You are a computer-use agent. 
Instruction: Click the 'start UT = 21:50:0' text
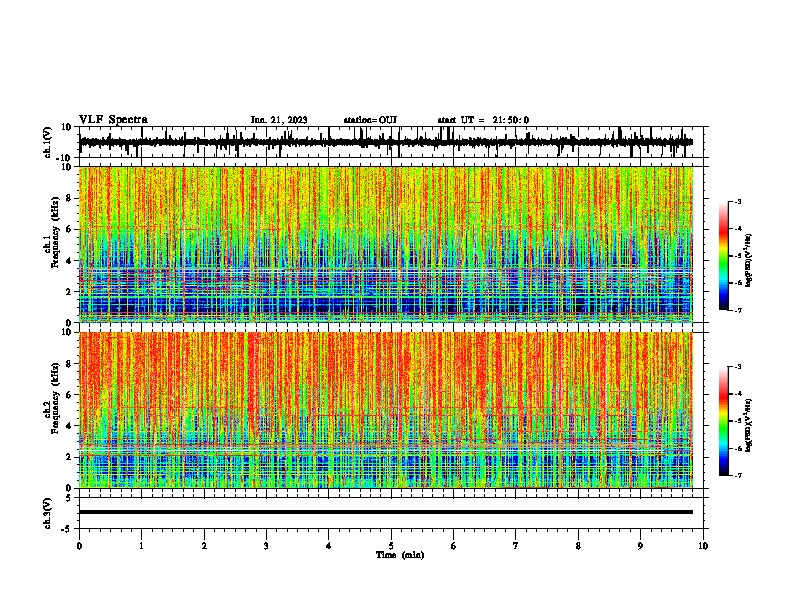point(483,120)
